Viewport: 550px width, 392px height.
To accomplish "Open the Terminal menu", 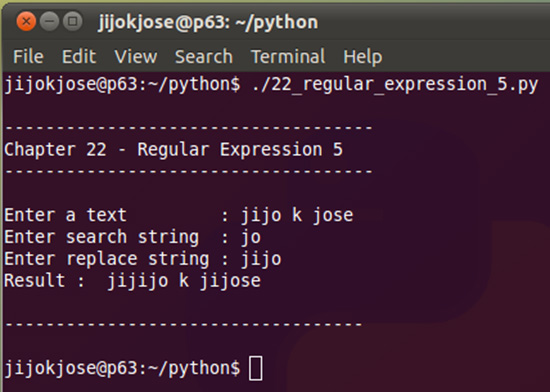I will click(288, 56).
